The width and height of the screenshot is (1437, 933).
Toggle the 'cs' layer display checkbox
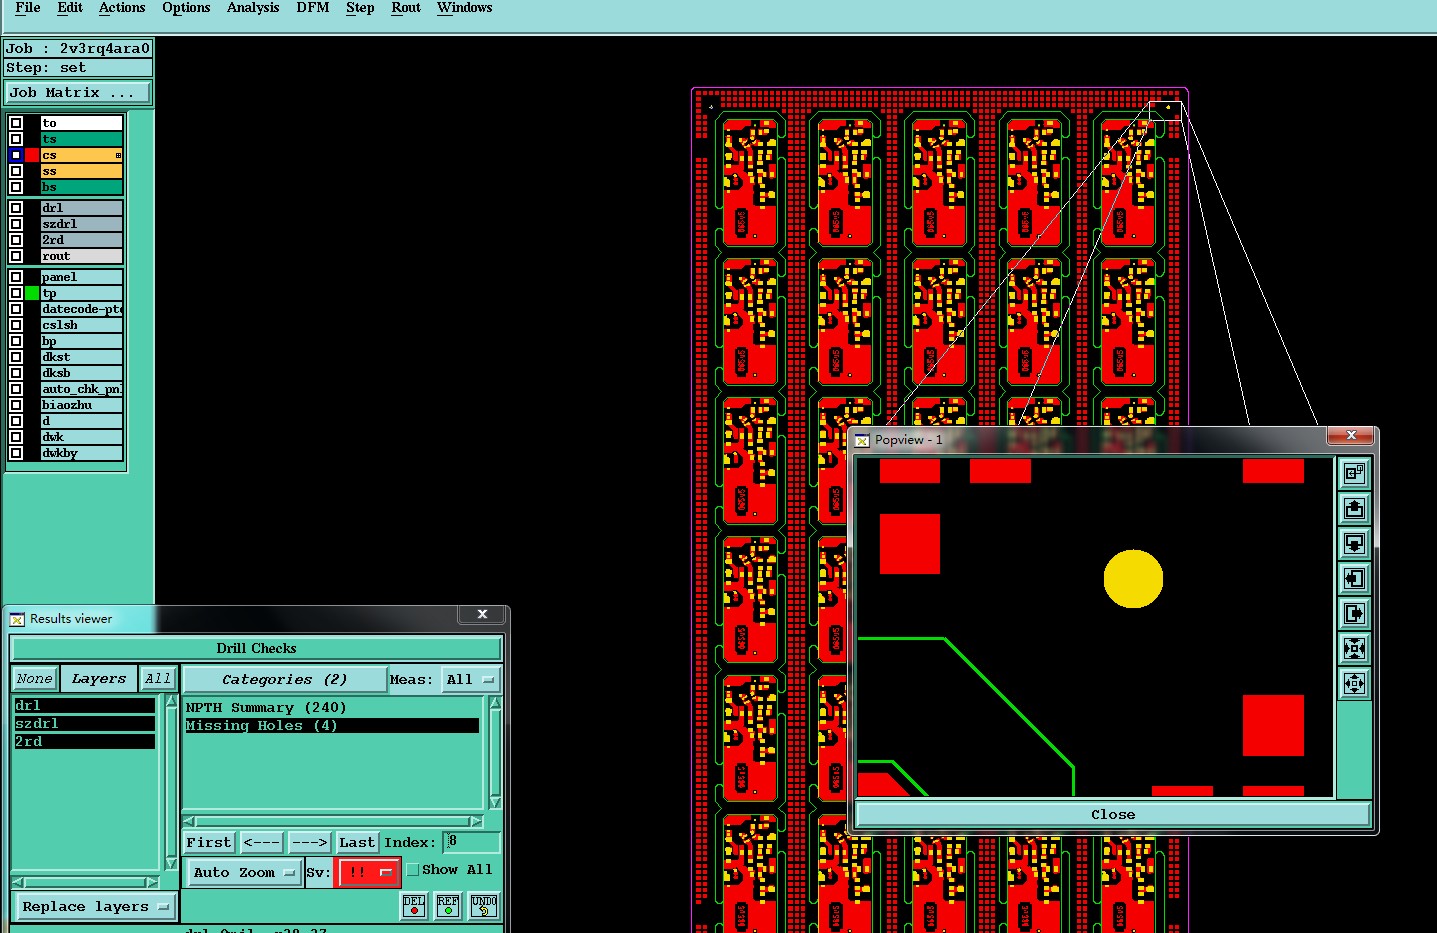point(16,155)
